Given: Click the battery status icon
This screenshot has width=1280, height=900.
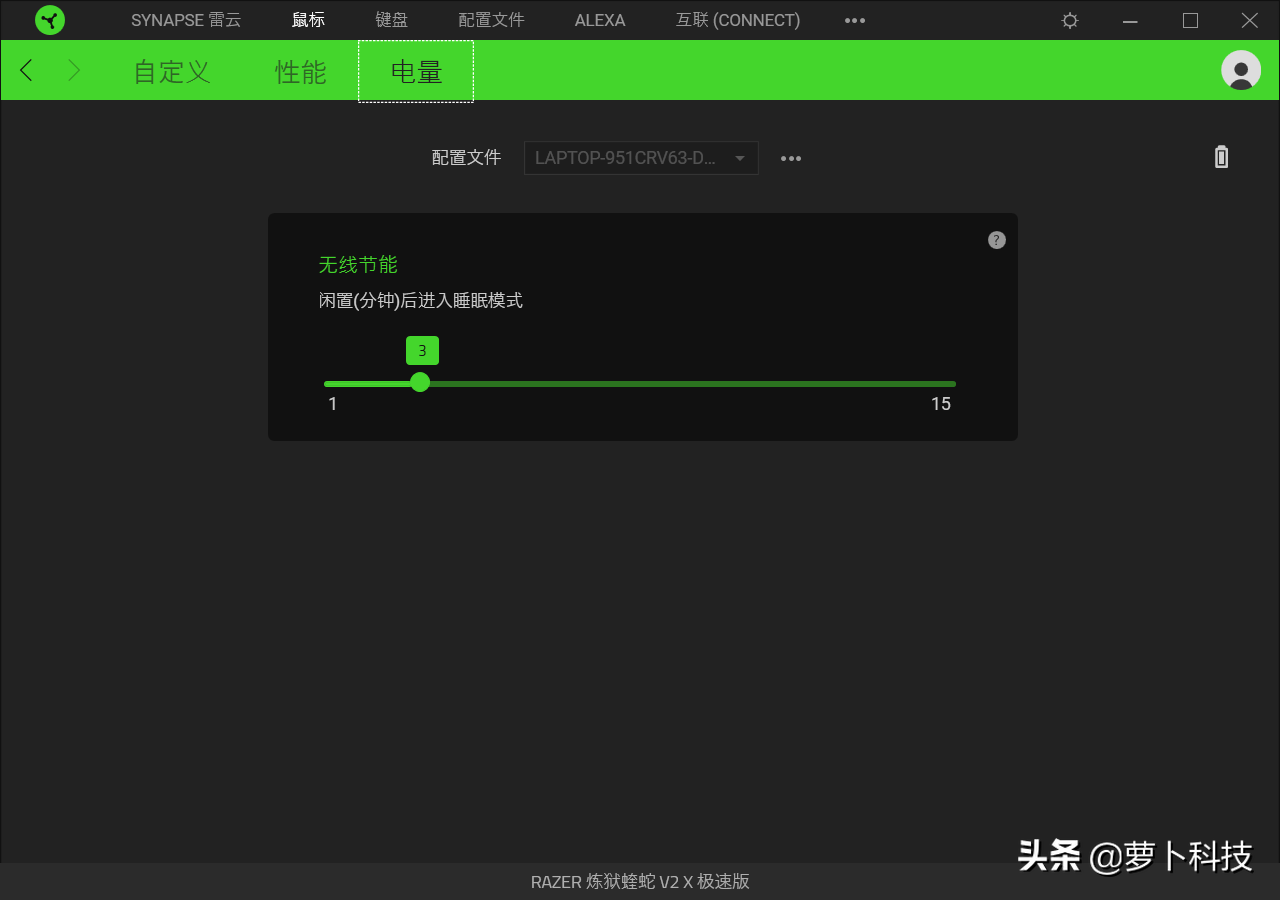Looking at the screenshot, I should (1221, 157).
